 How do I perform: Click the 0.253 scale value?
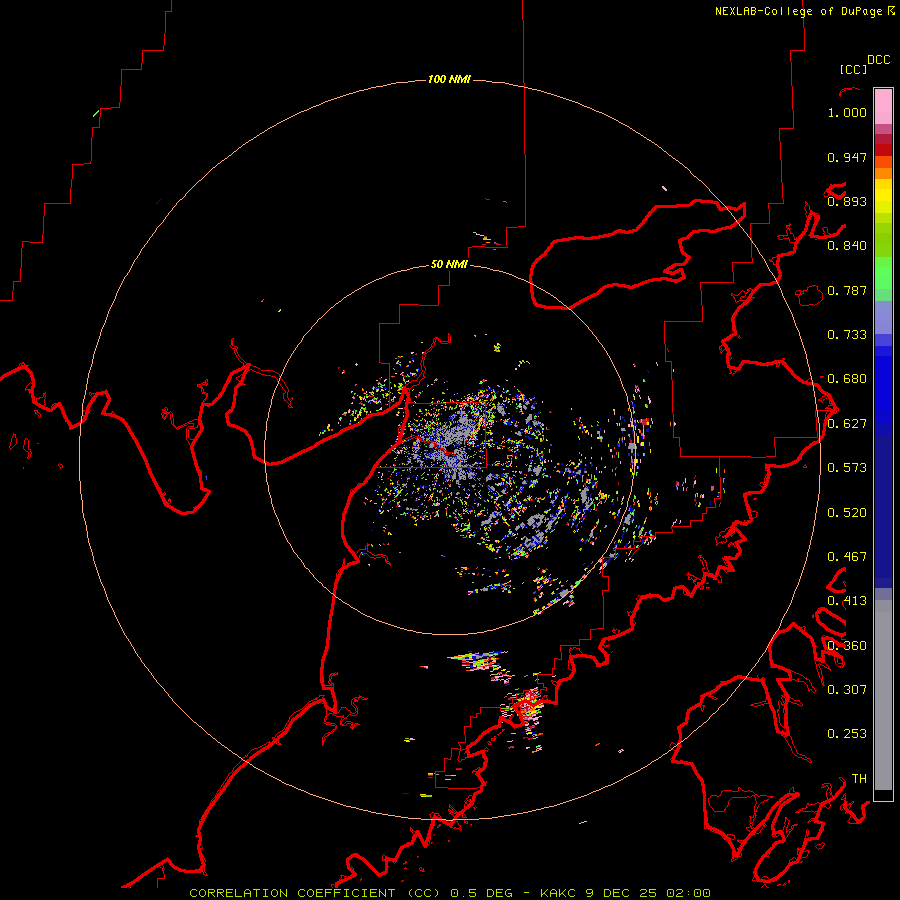(847, 734)
